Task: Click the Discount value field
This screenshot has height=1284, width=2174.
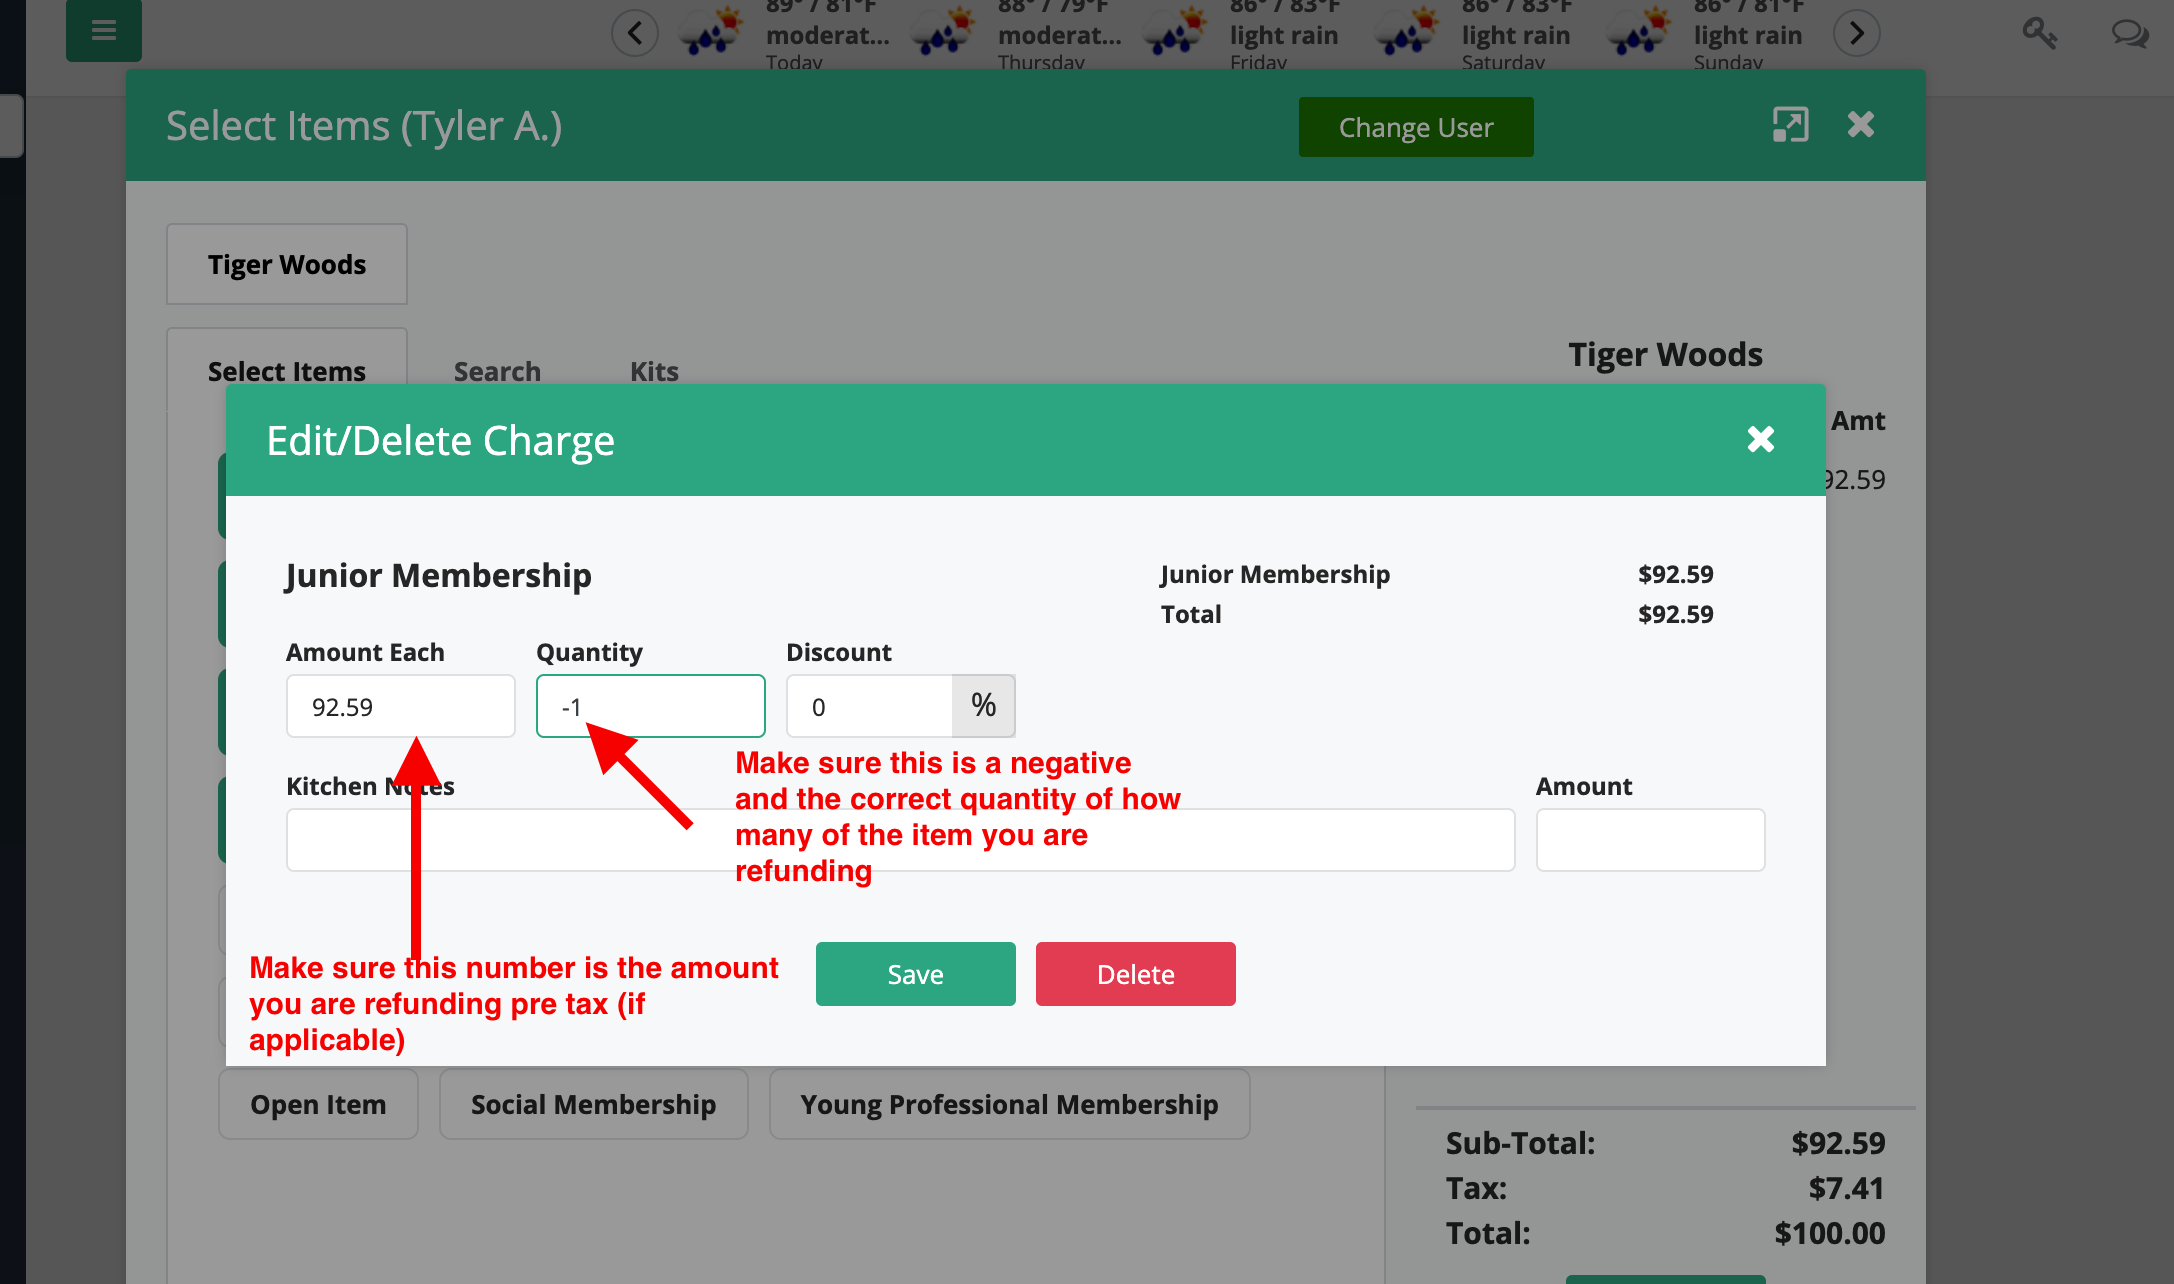Action: [x=868, y=706]
